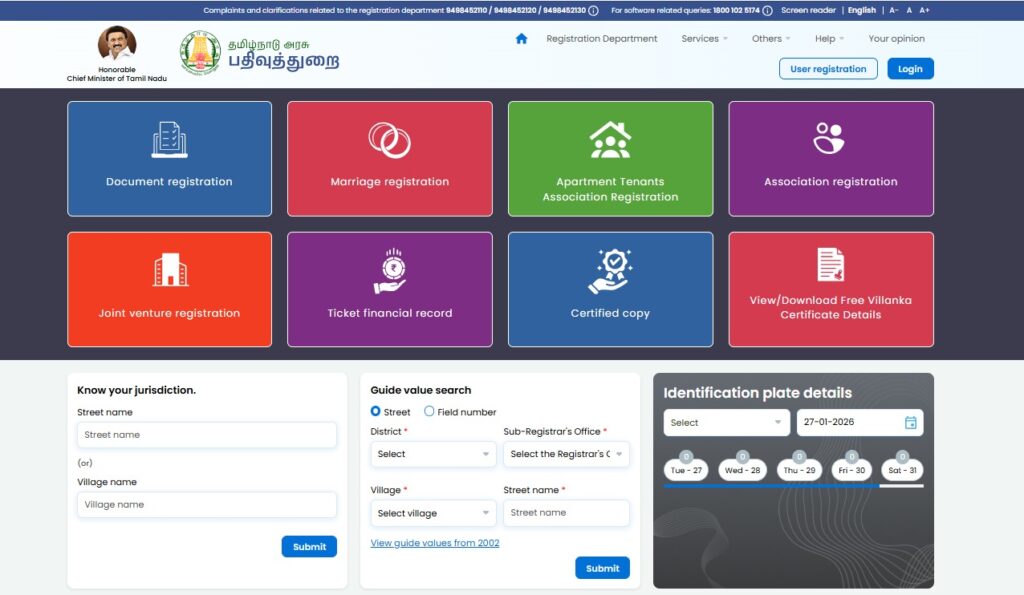1024x595 pixels.
Task: Select the Fri - 30 date chip
Action: (851, 470)
